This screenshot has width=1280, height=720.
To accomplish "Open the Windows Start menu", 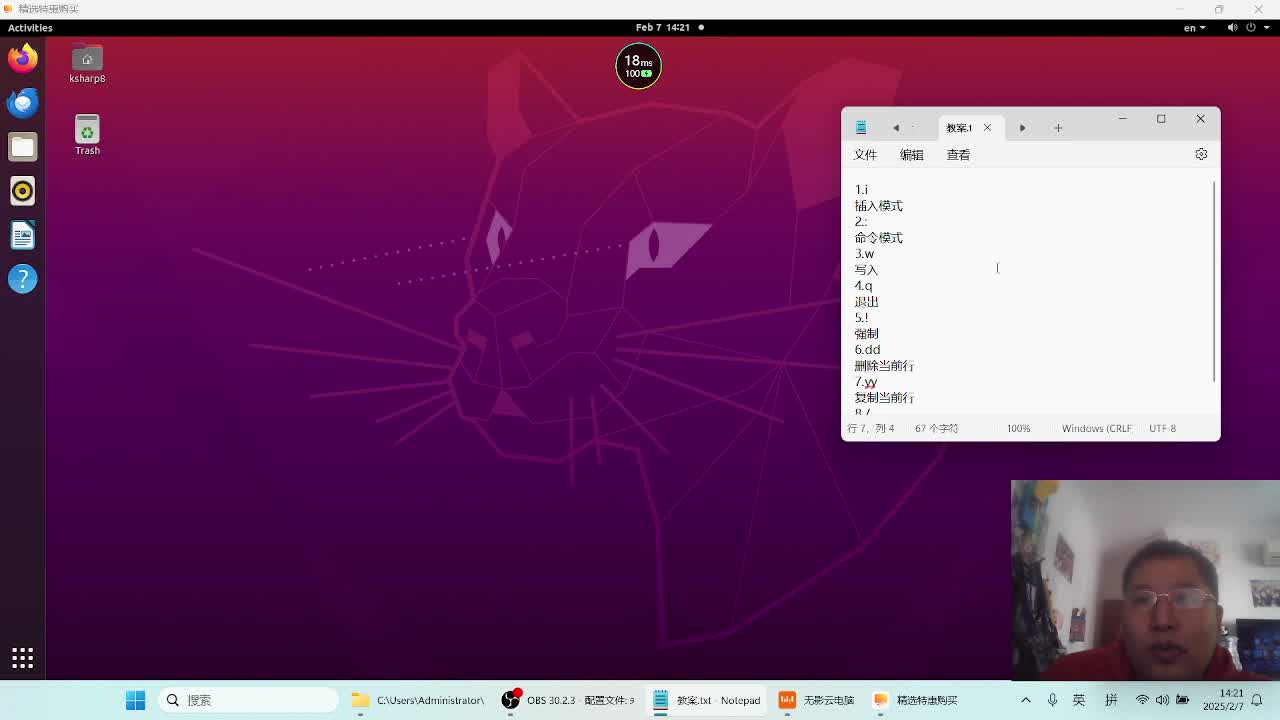I will point(135,700).
